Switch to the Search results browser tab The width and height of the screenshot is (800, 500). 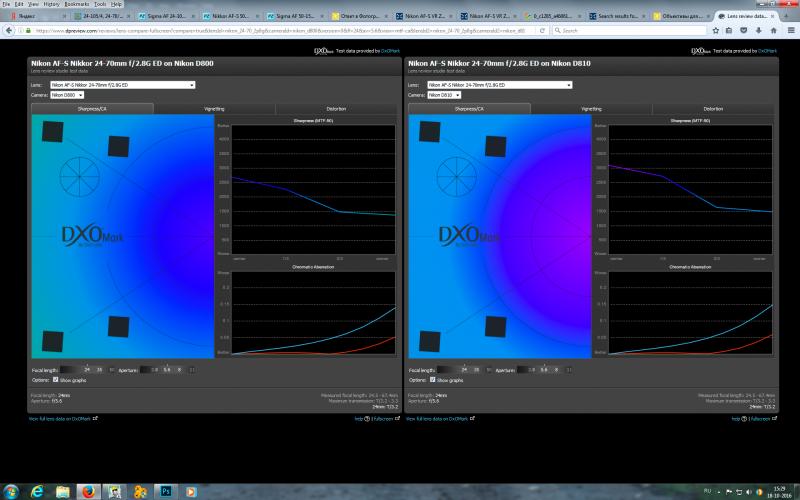click(616, 16)
